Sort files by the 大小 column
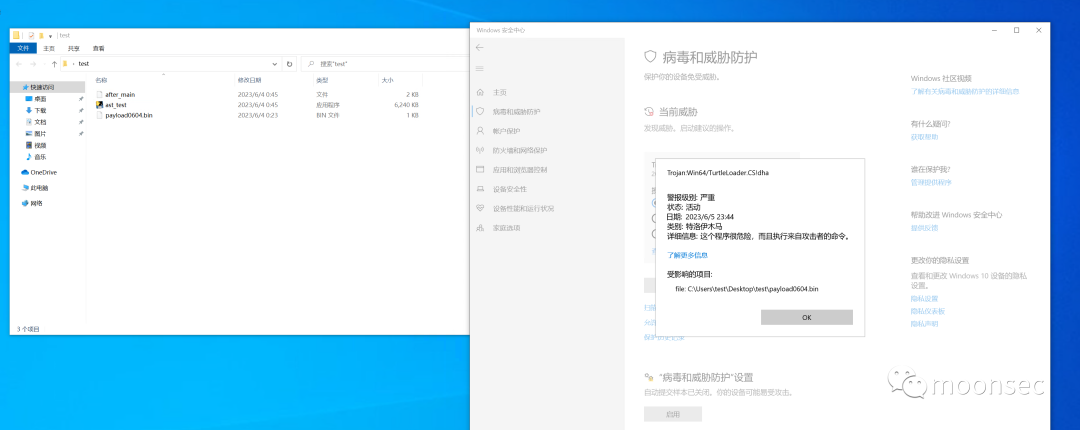Viewport: 1080px width, 430px height. click(387, 81)
